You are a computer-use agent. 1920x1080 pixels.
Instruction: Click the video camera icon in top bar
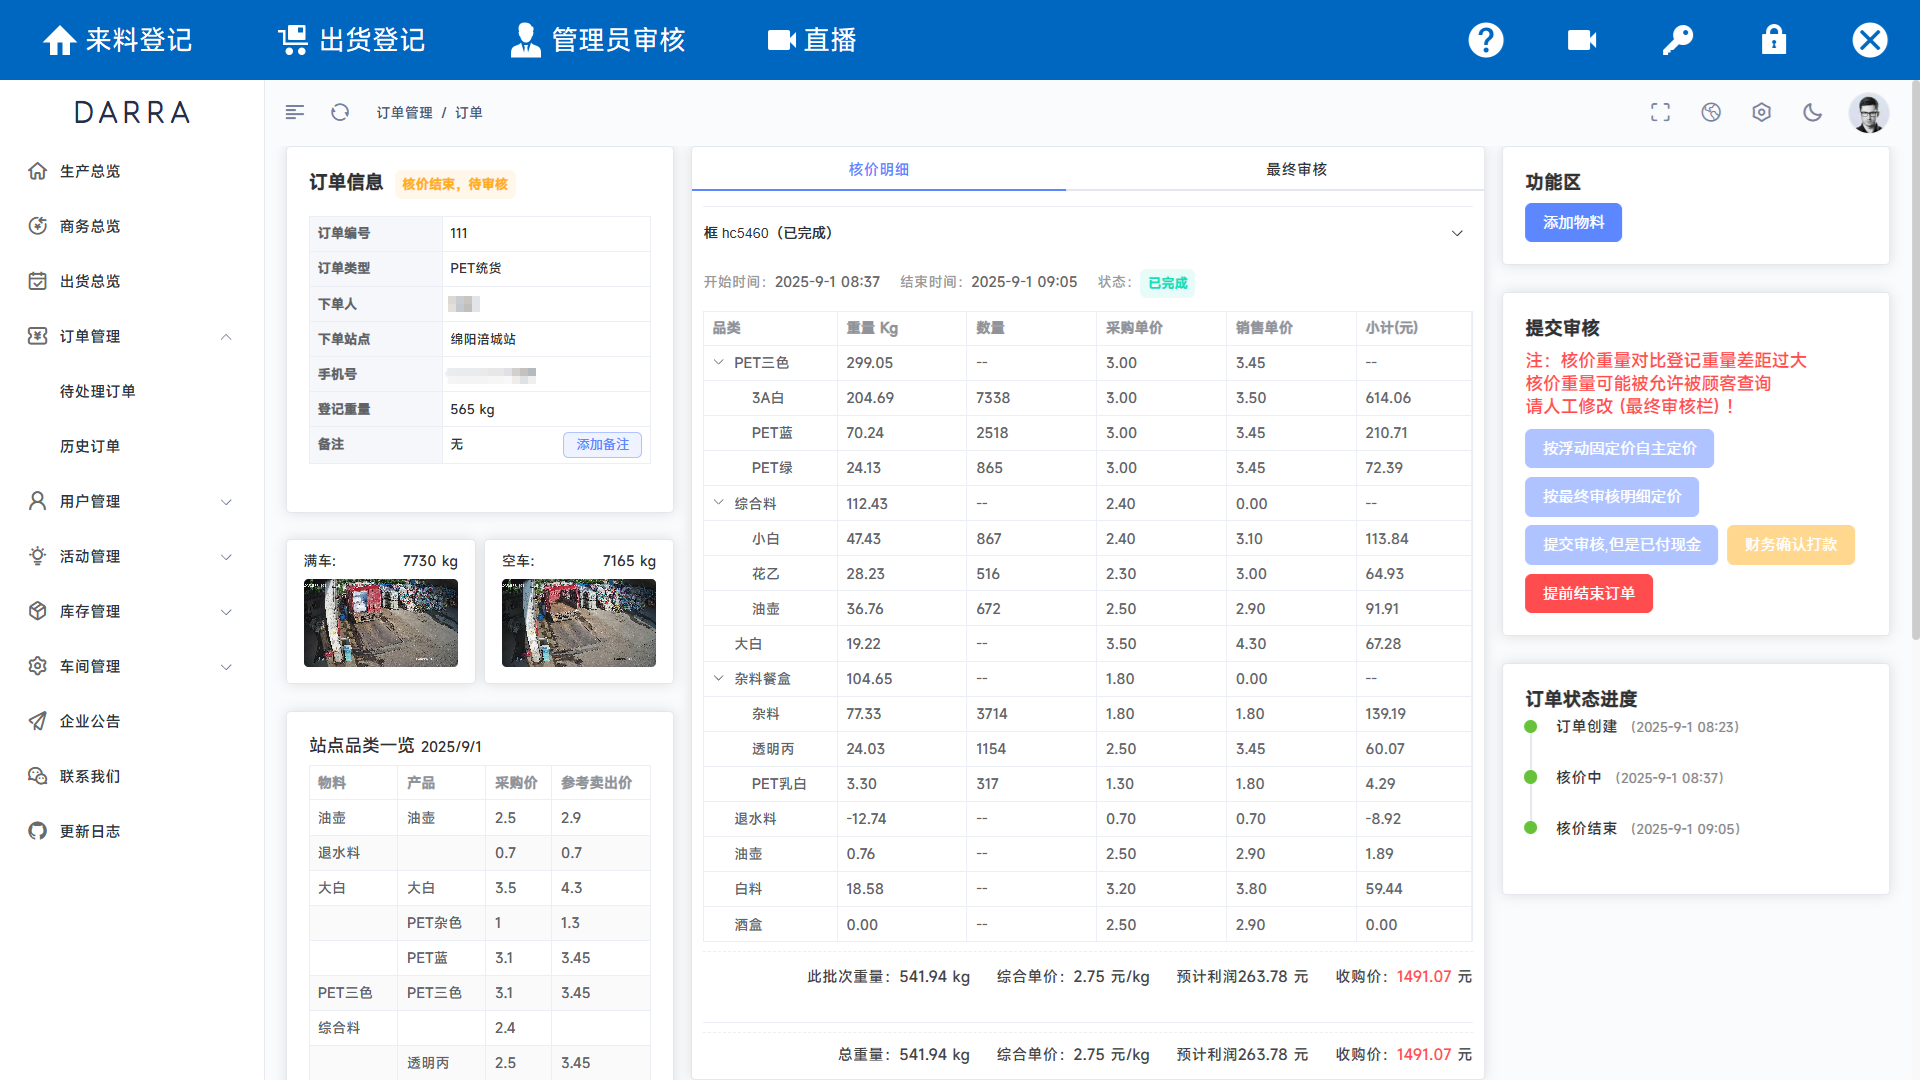(x=1581, y=40)
